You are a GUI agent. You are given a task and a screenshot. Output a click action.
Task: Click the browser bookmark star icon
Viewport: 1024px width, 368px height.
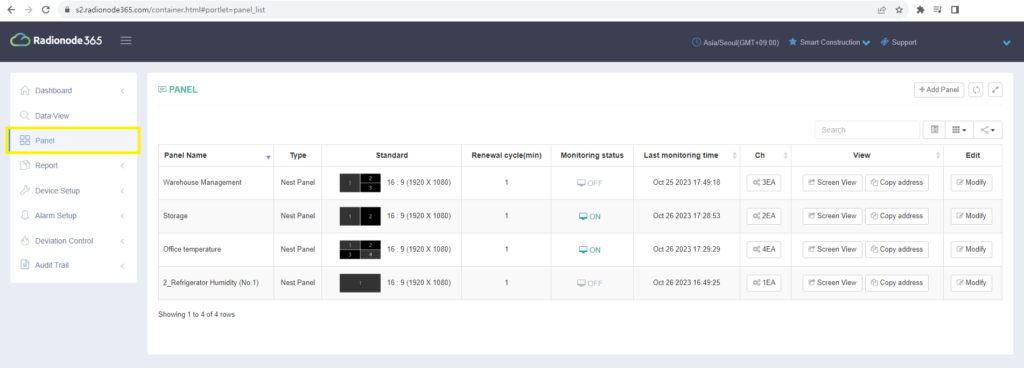899,10
